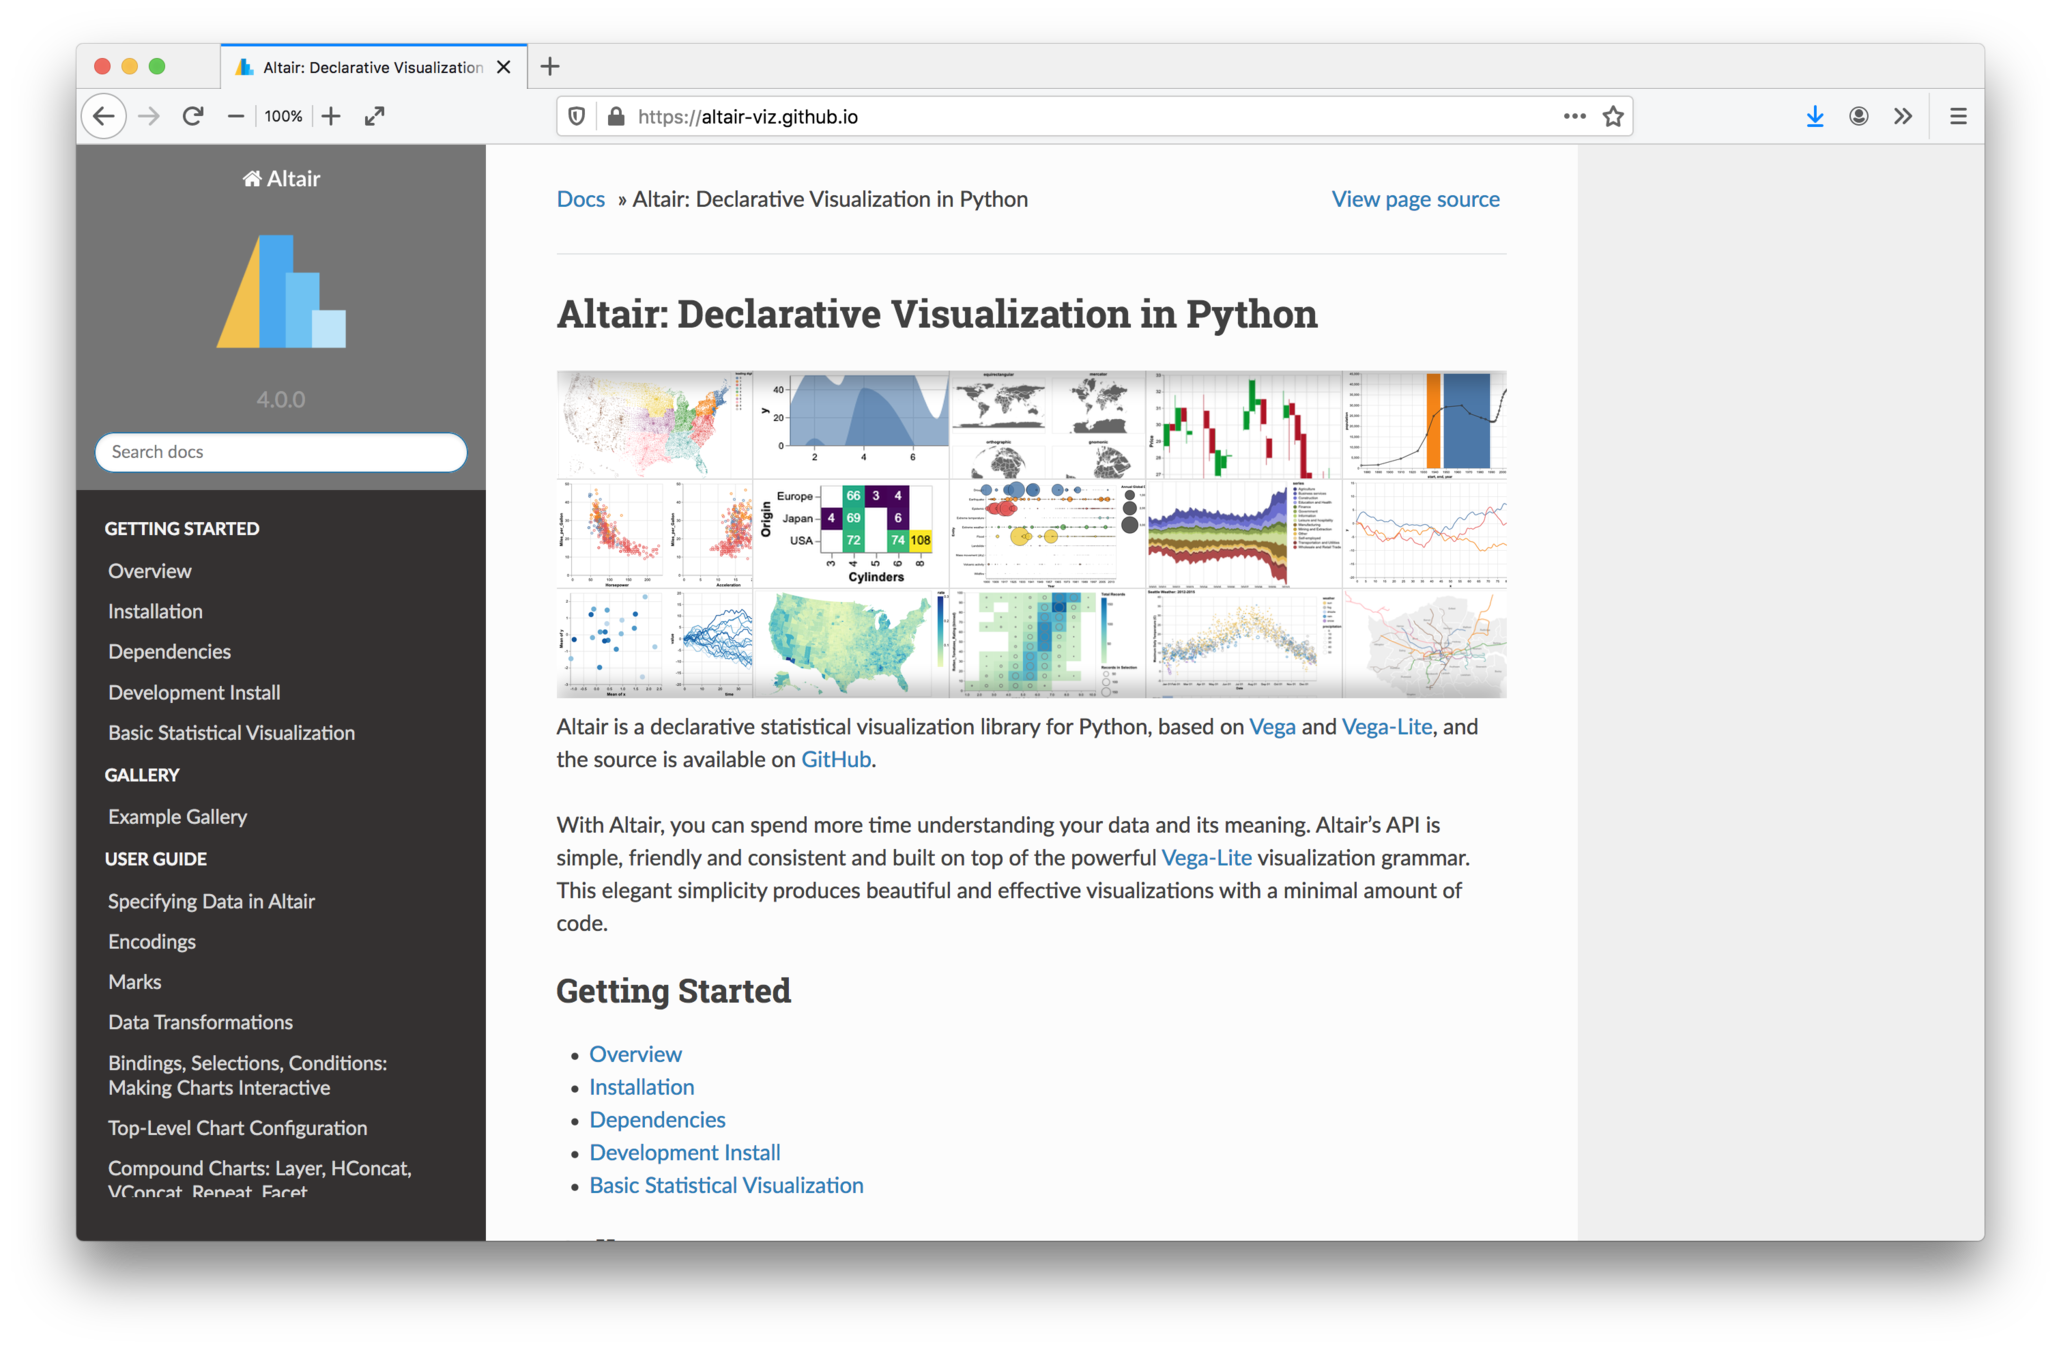Zoom in with the plus icon

tap(331, 117)
